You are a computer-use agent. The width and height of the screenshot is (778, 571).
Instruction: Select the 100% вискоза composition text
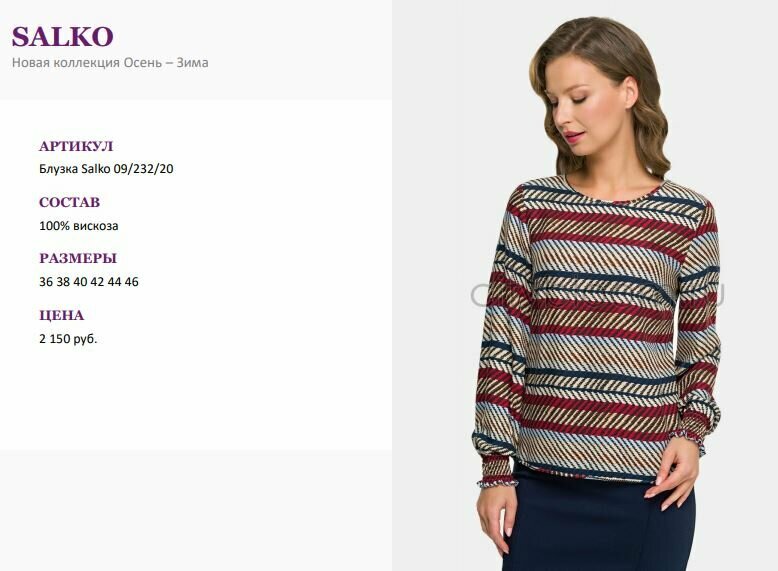coord(78,226)
